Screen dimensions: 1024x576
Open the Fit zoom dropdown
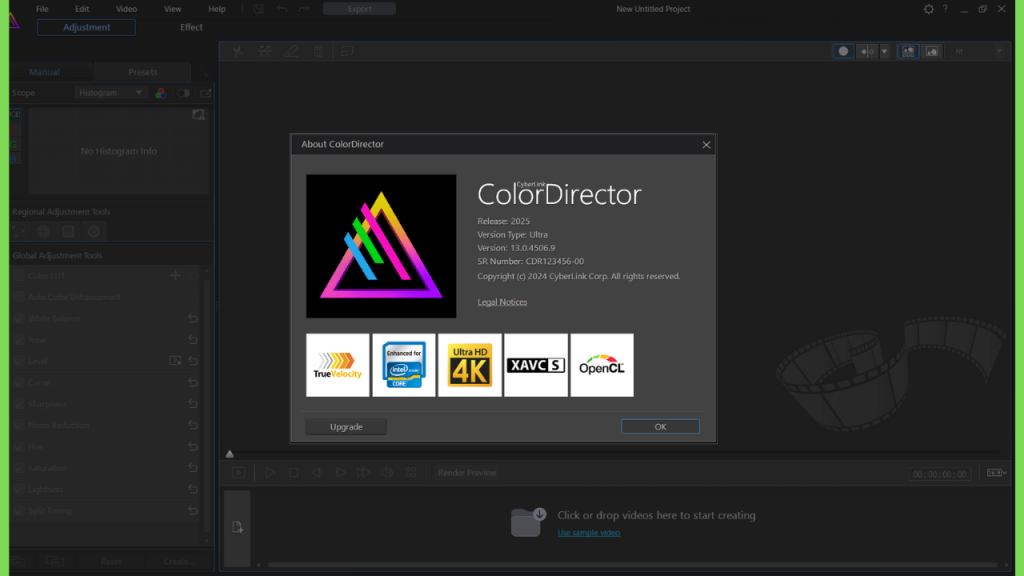click(977, 51)
